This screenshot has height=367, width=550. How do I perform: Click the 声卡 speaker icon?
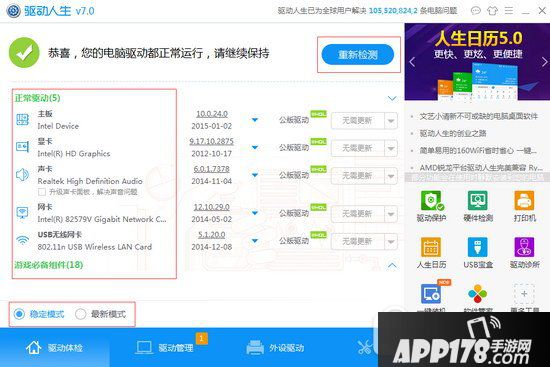tap(22, 174)
